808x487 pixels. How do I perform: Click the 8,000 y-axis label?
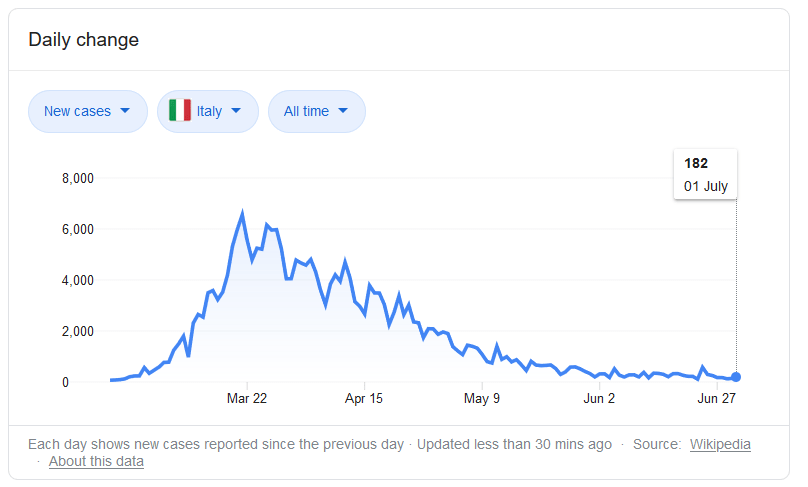(x=77, y=179)
